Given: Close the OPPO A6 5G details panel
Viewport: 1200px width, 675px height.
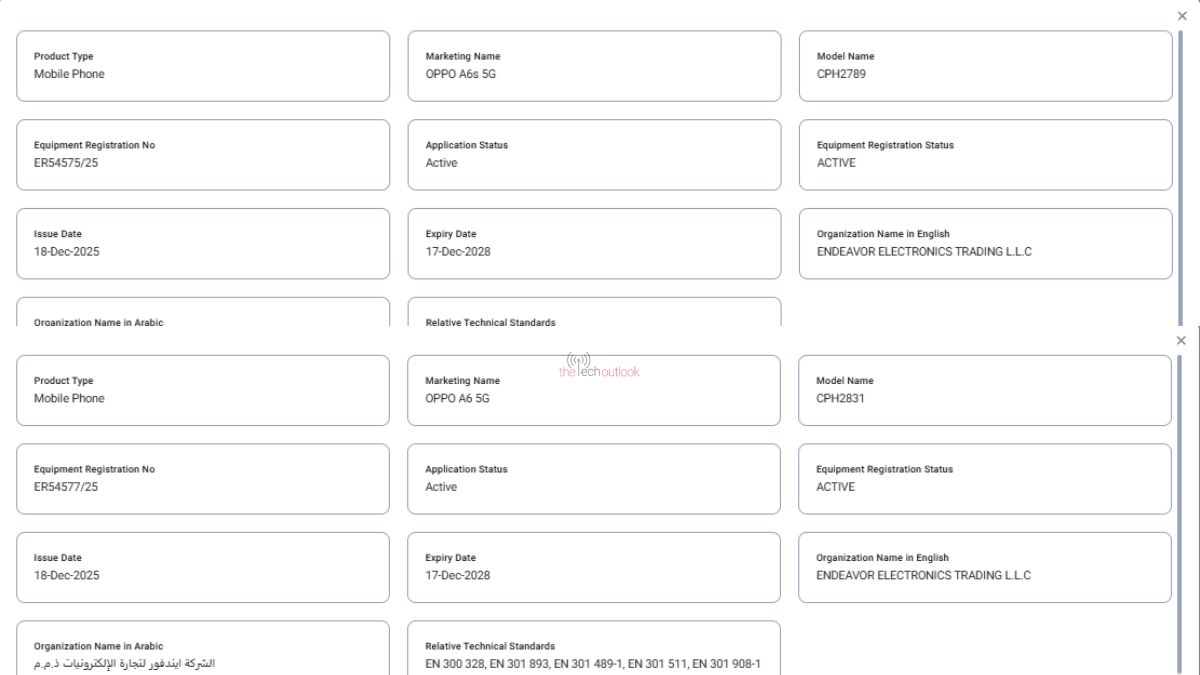Looking at the screenshot, I should pyautogui.click(x=1181, y=341).
